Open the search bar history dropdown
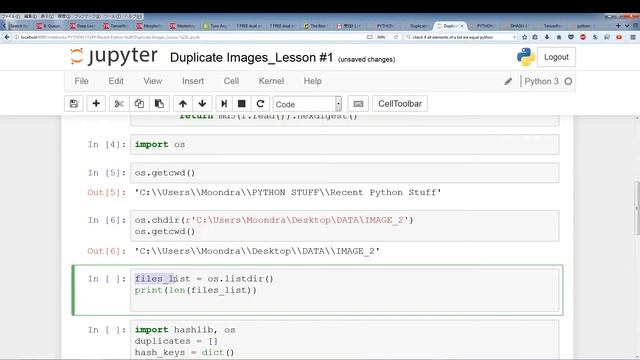The image size is (640, 360). [514, 37]
